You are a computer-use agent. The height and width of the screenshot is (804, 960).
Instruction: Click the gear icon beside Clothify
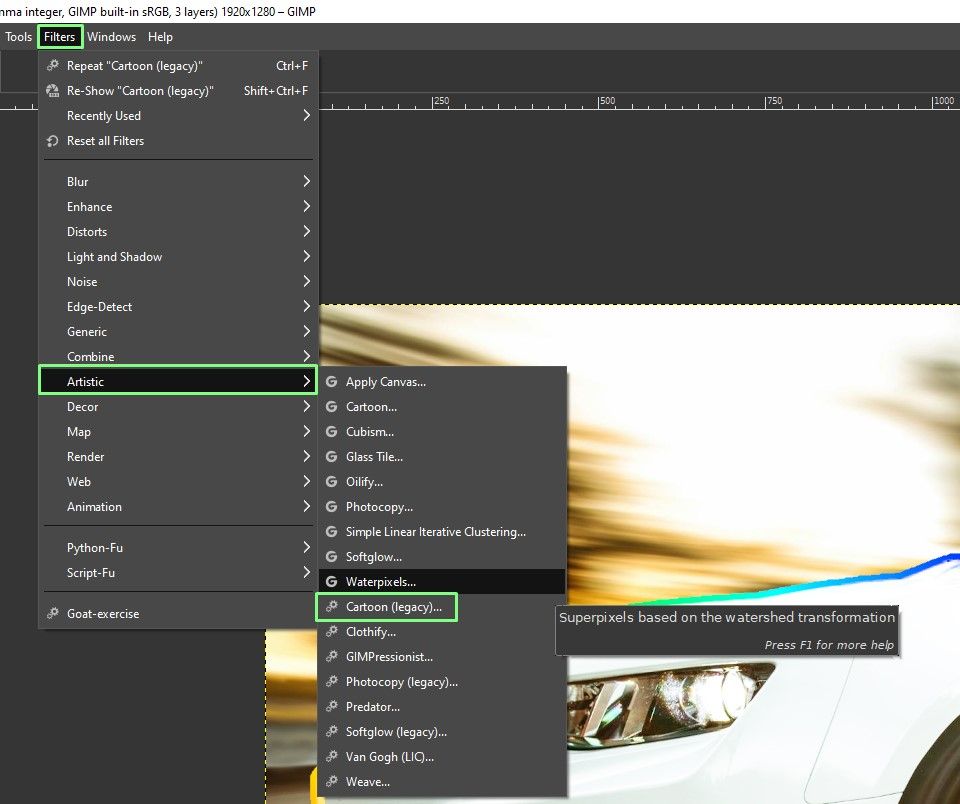click(331, 632)
